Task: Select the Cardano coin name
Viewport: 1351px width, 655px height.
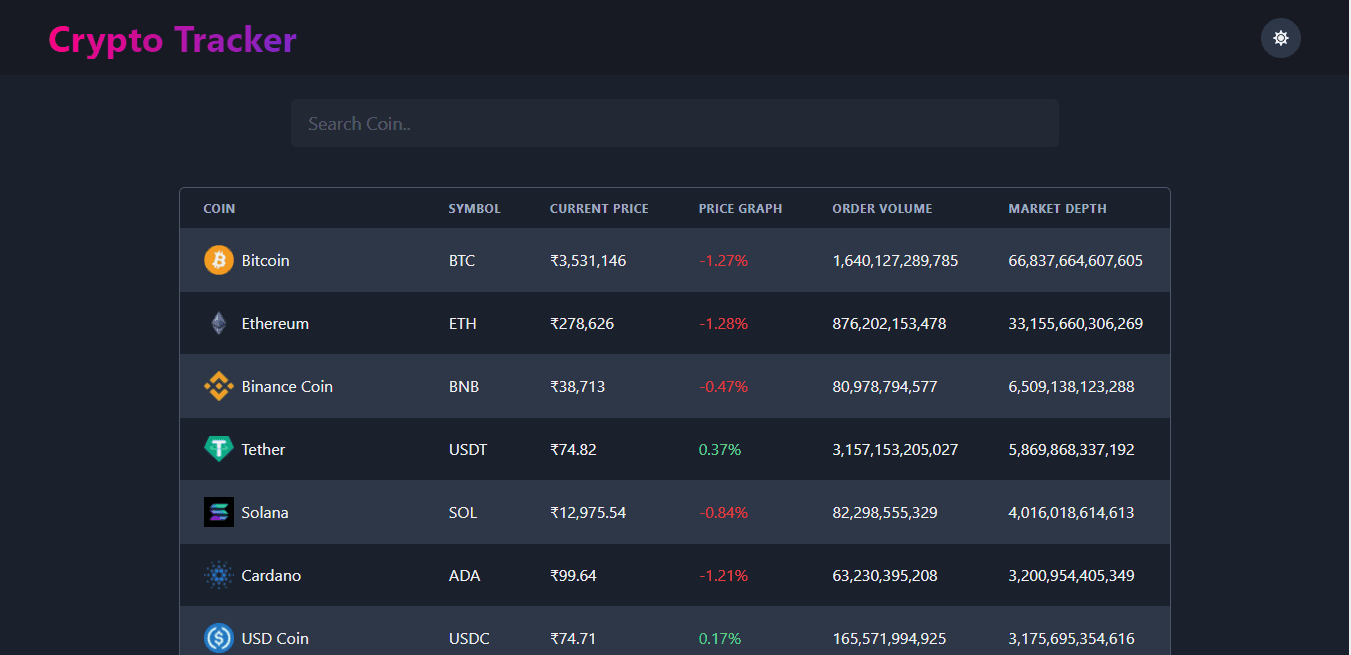Action: pos(271,575)
